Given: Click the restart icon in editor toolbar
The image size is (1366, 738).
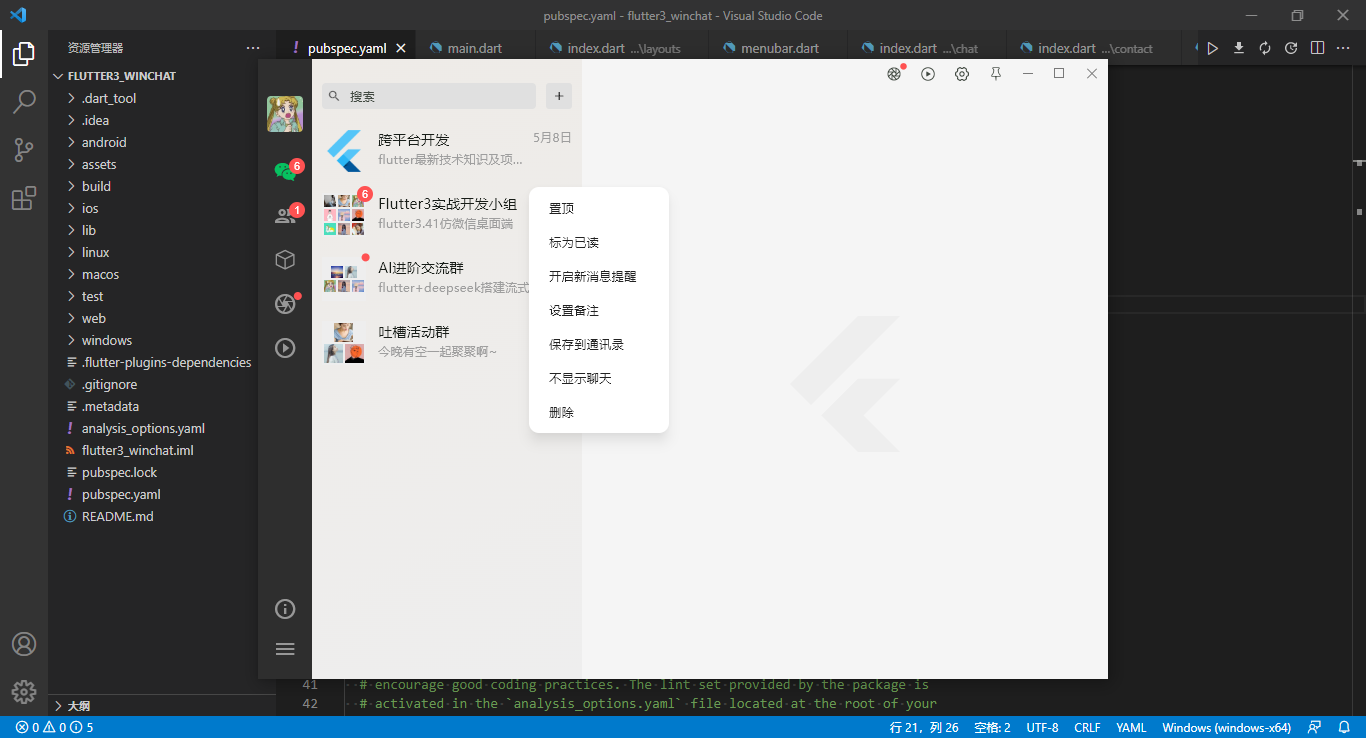Looking at the screenshot, I should (1291, 48).
